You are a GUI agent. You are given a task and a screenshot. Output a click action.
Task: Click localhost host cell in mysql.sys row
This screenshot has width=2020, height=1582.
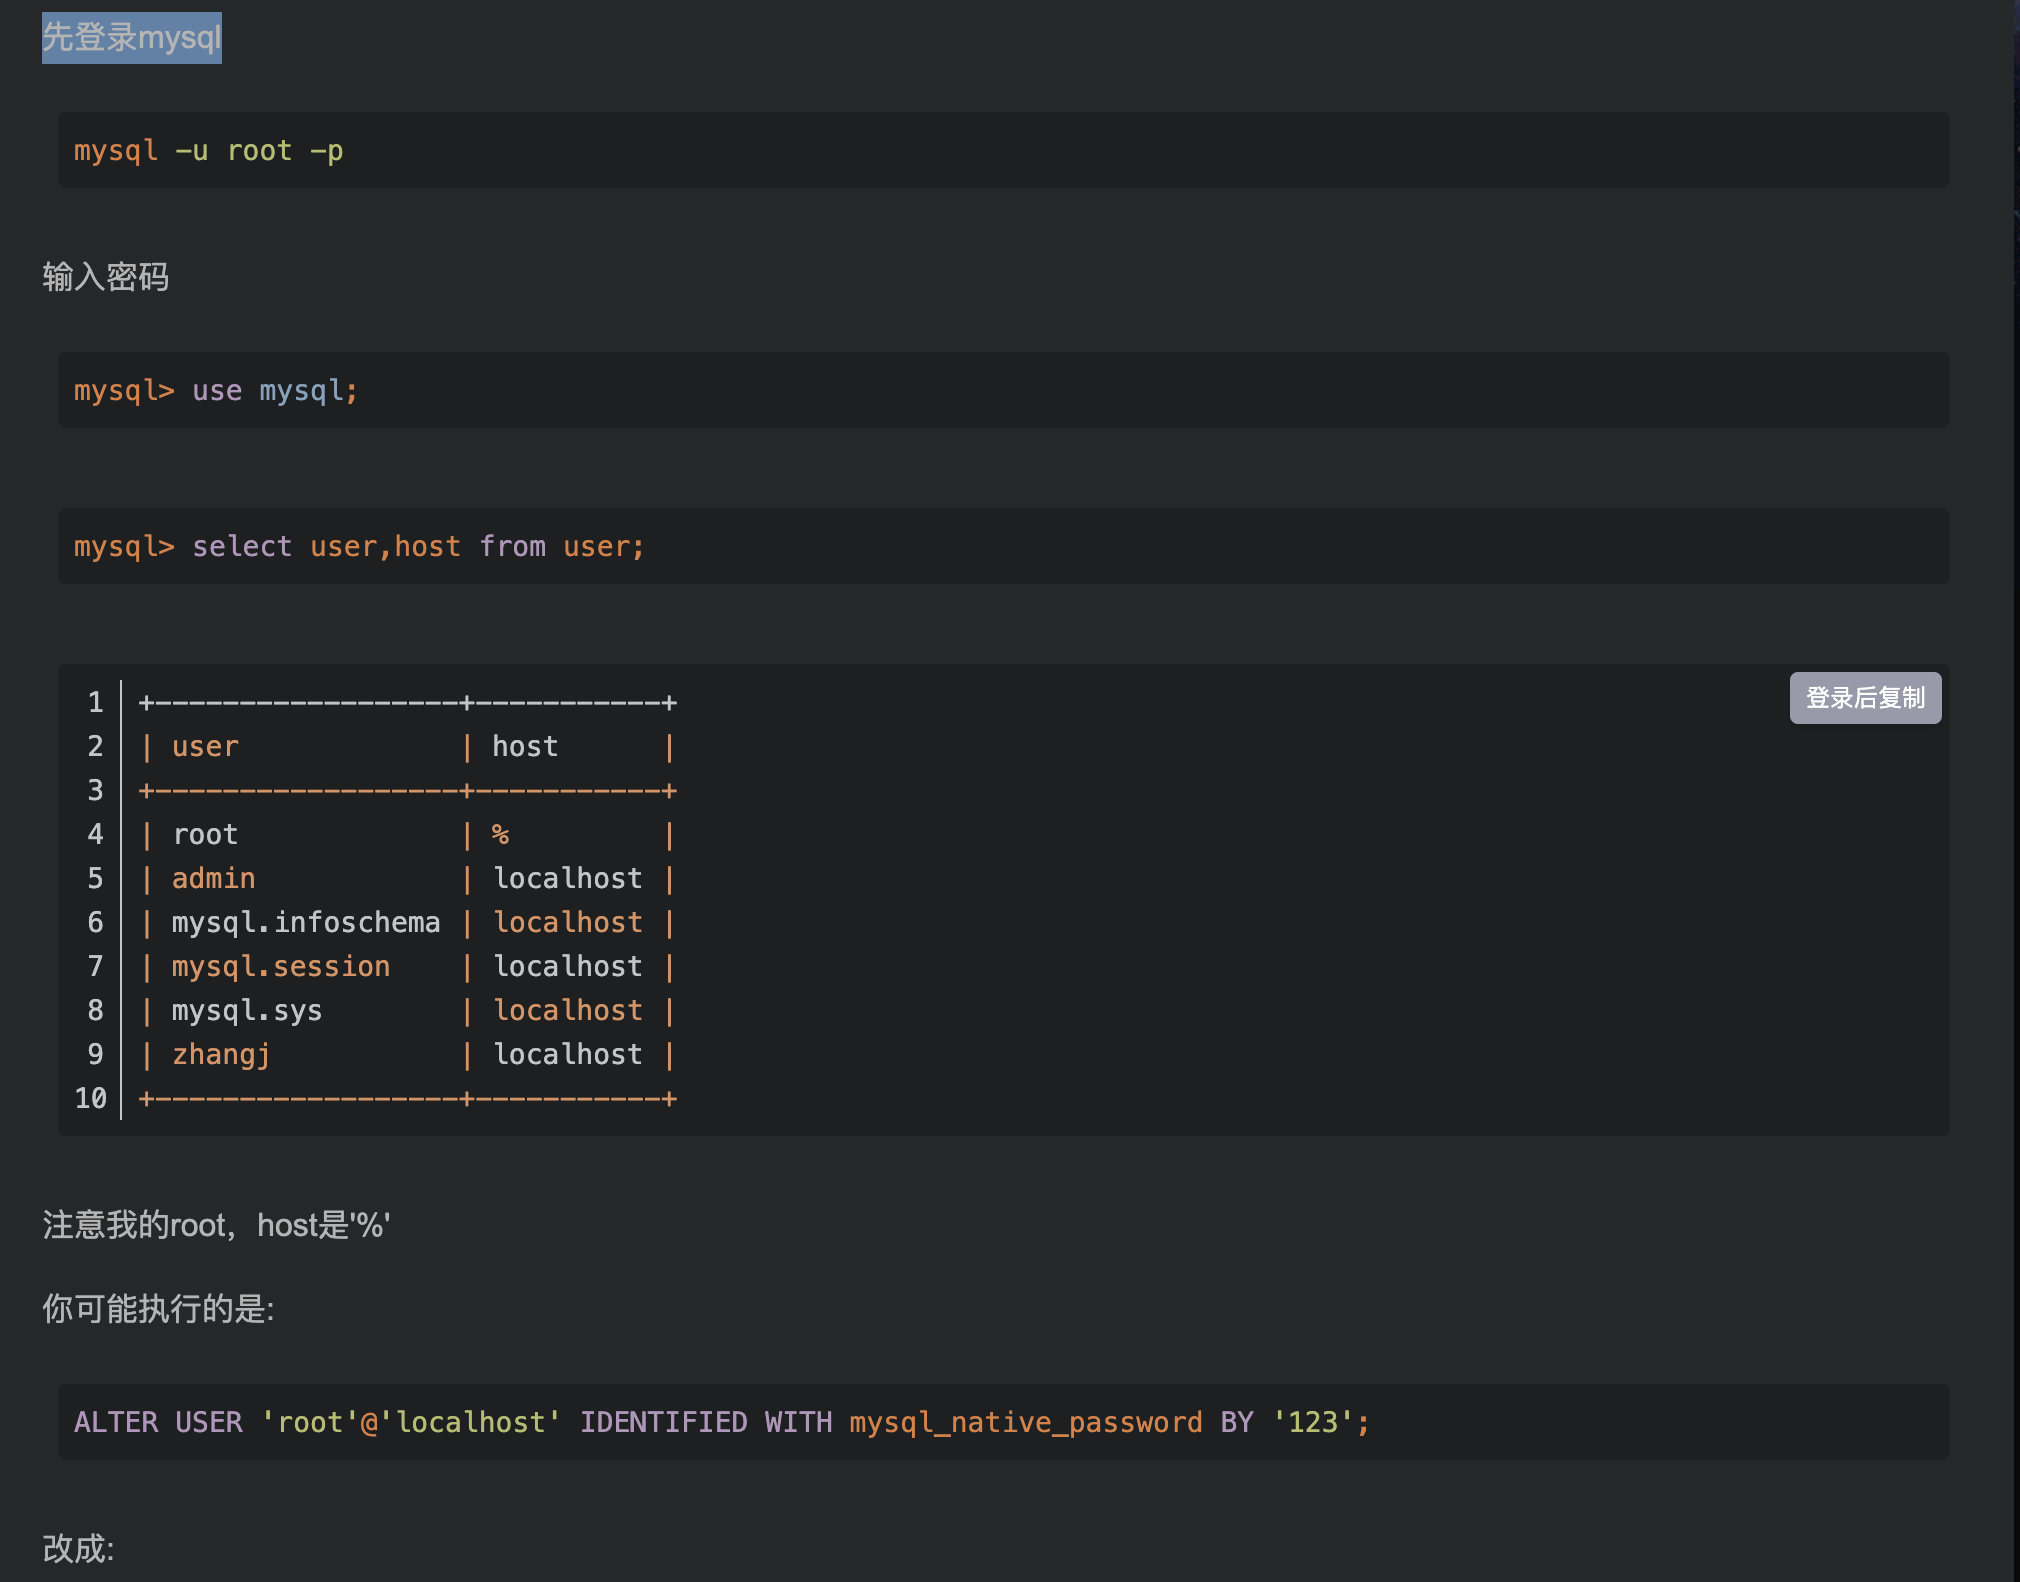tap(568, 1010)
